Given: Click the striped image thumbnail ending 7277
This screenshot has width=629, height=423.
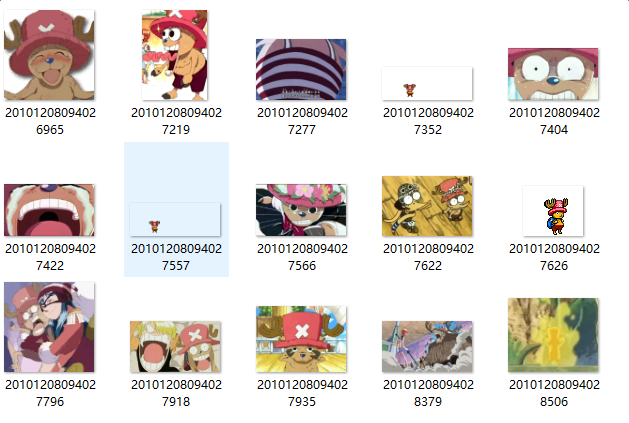Looking at the screenshot, I should pyautogui.click(x=301, y=69).
